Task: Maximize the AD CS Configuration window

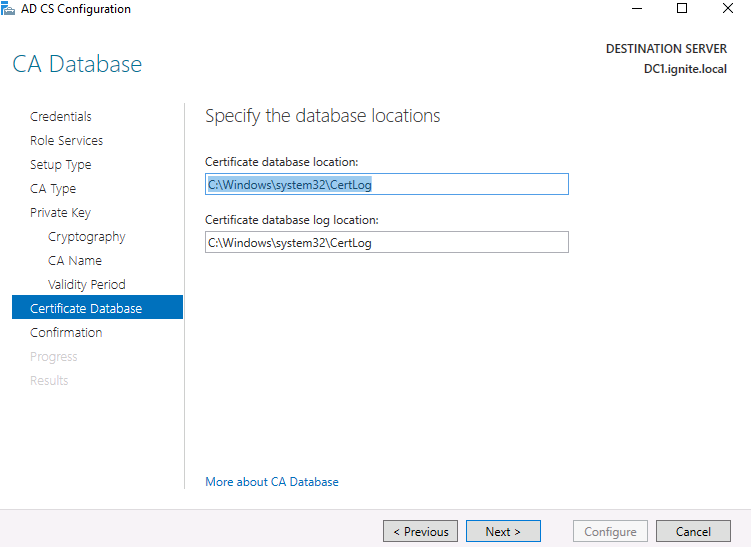Action: point(682,9)
